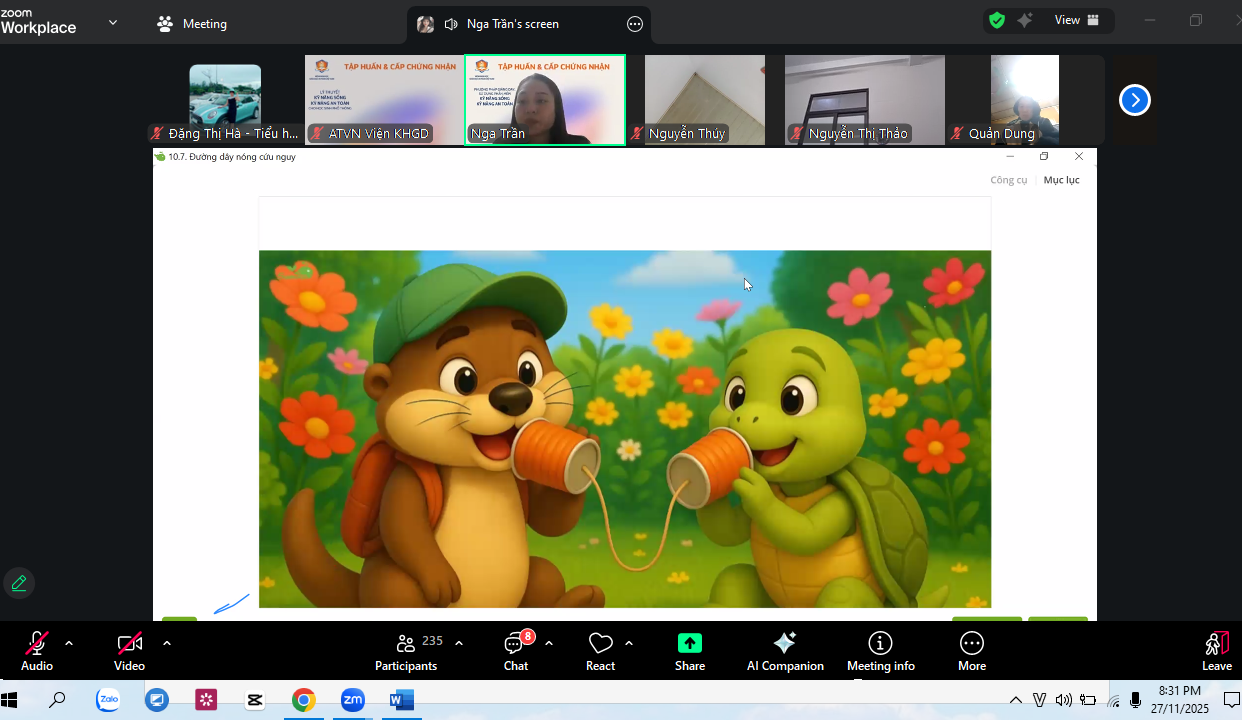Open the More options menu
The image size is (1242, 720).
pos(971,651)
